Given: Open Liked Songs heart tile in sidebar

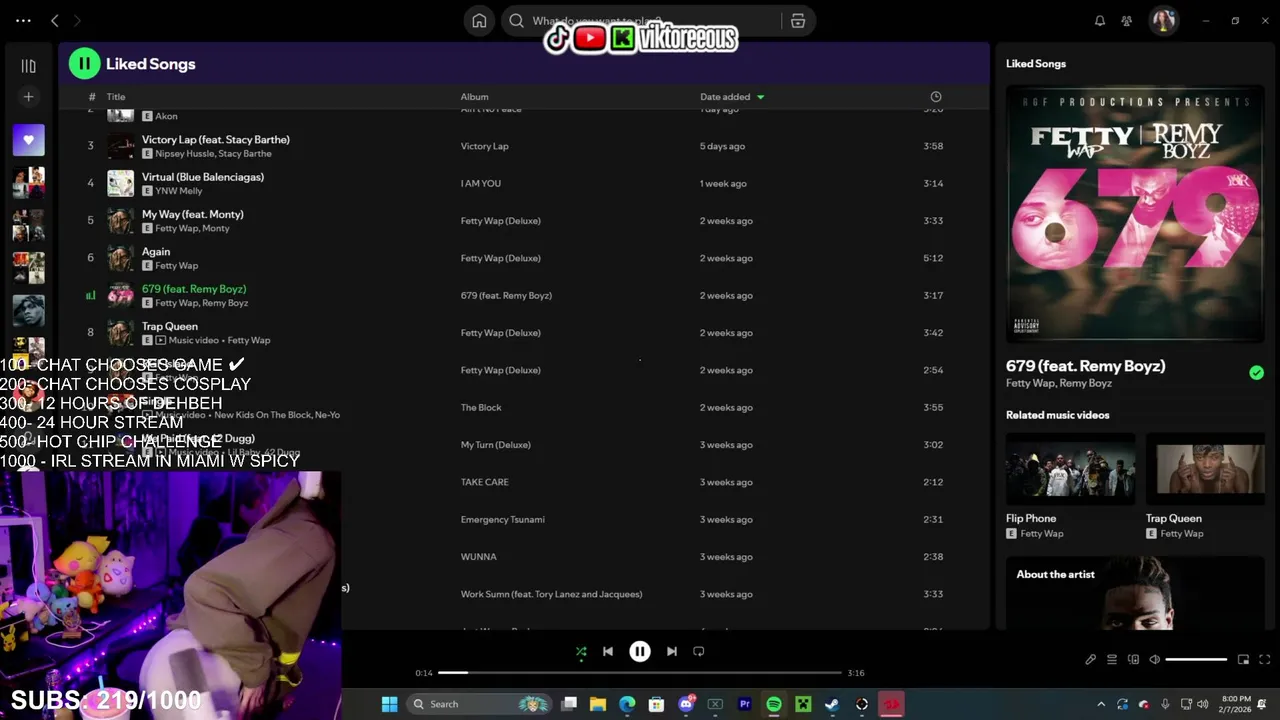Looking at the screenshot, I should [x=28, y=140].
